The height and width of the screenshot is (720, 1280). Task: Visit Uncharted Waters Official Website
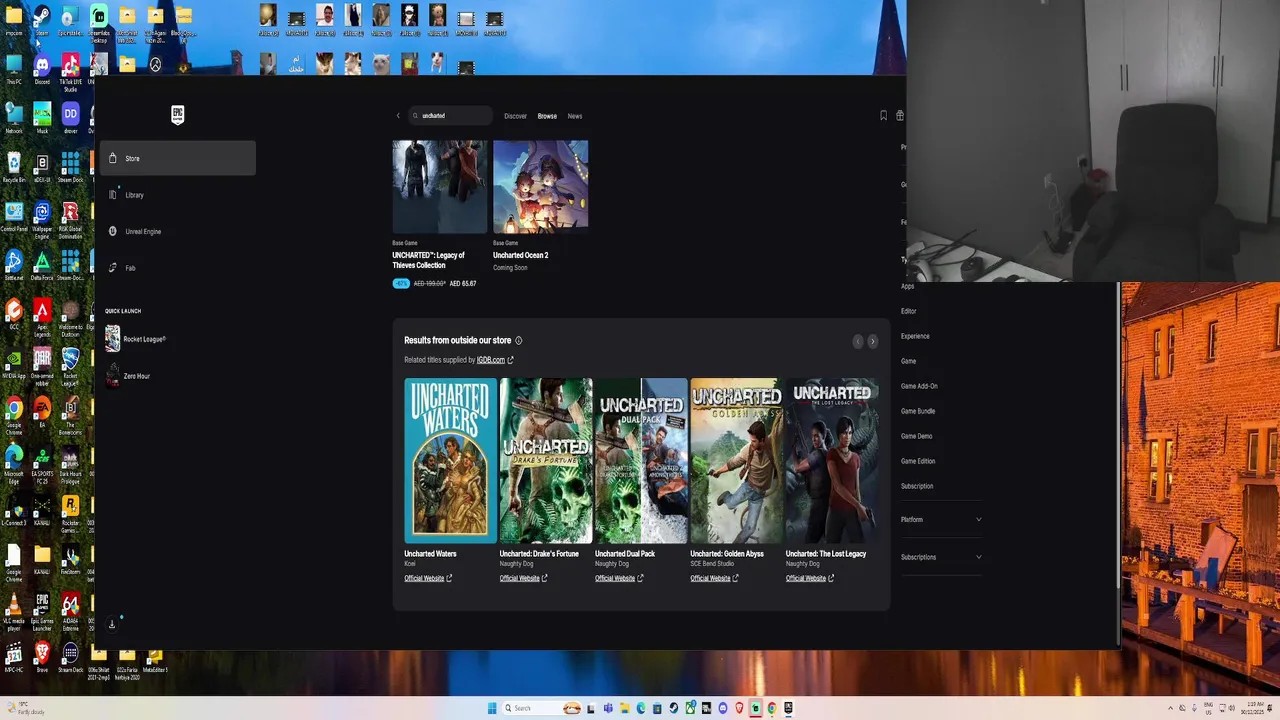click(428, 578)
